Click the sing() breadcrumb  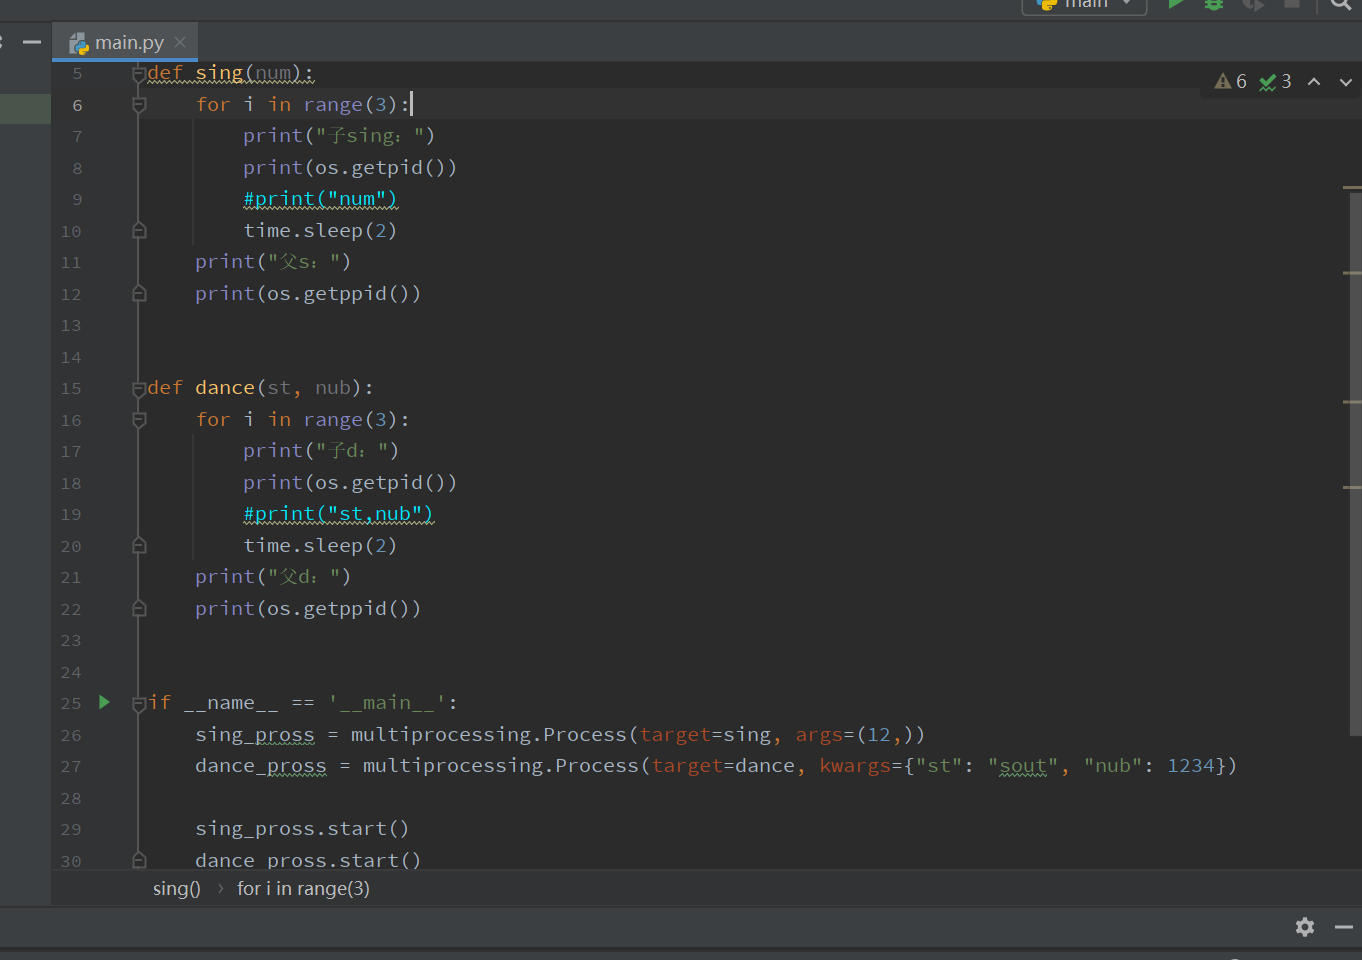click(177, 888)
